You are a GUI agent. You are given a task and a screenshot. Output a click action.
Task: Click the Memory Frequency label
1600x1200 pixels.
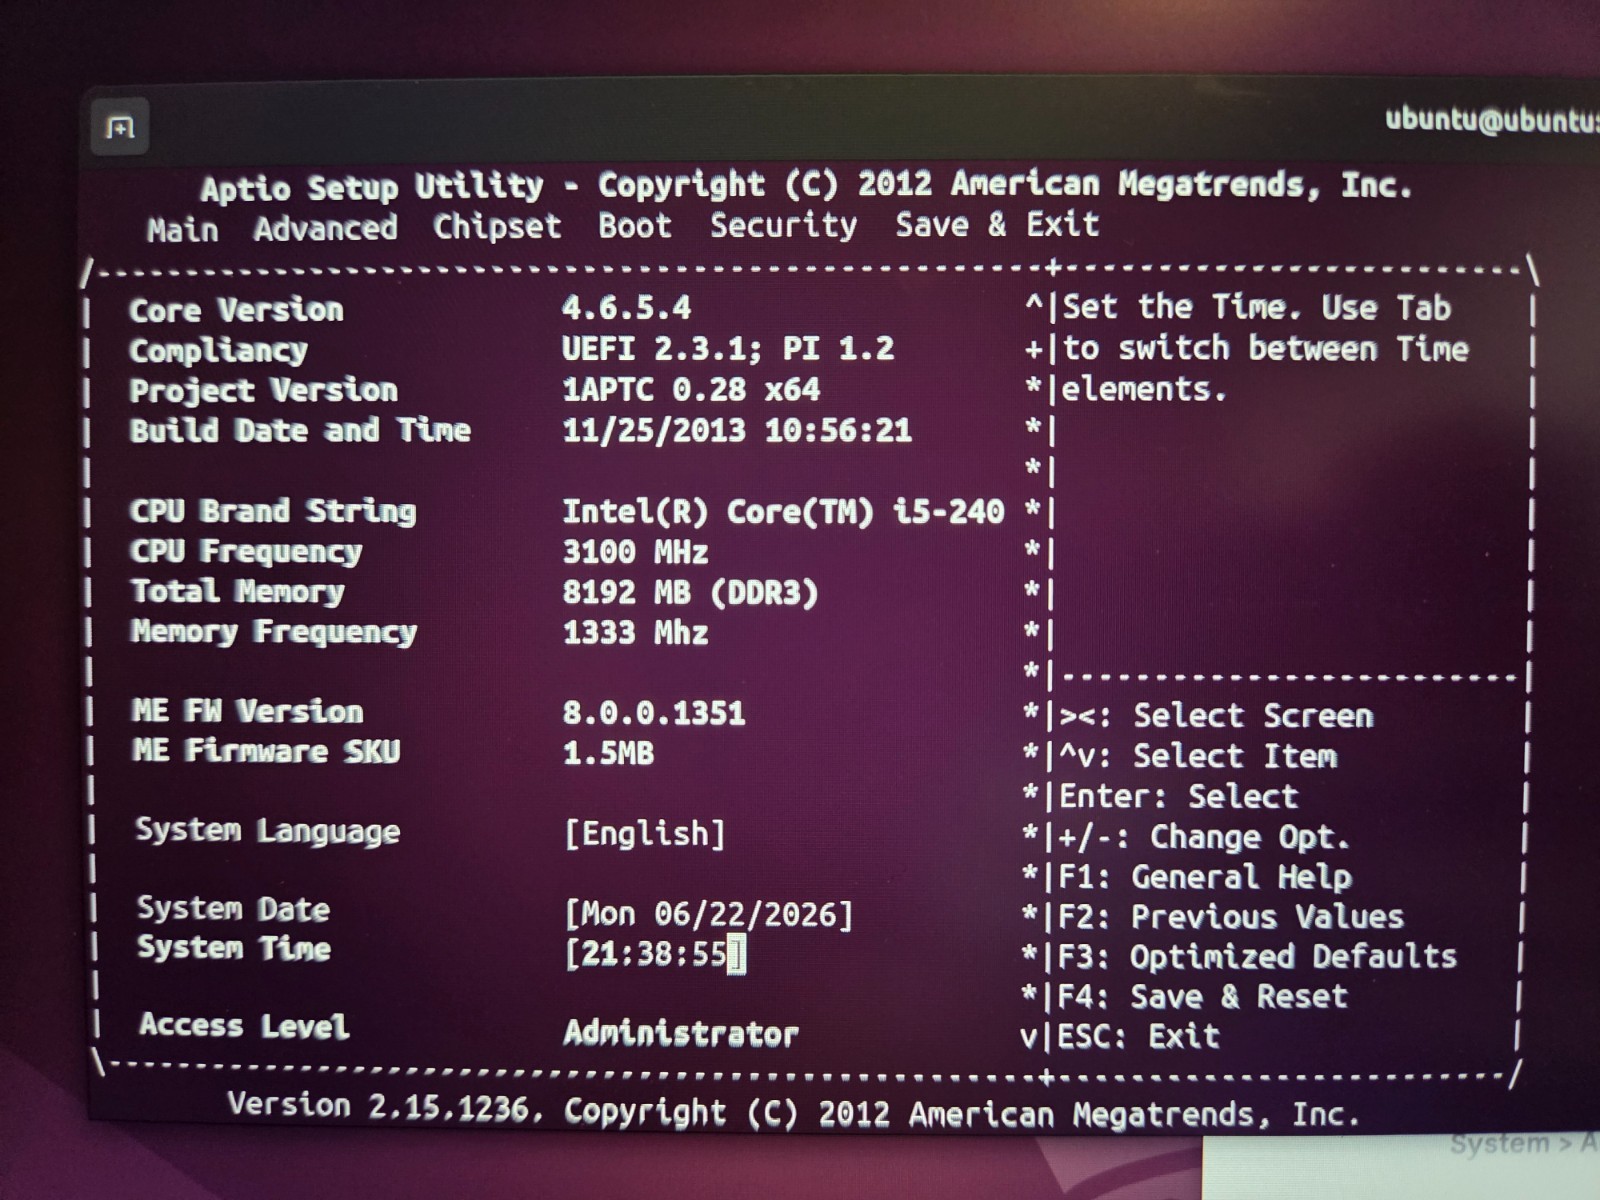pyautogui.click(x=274, y=632)
